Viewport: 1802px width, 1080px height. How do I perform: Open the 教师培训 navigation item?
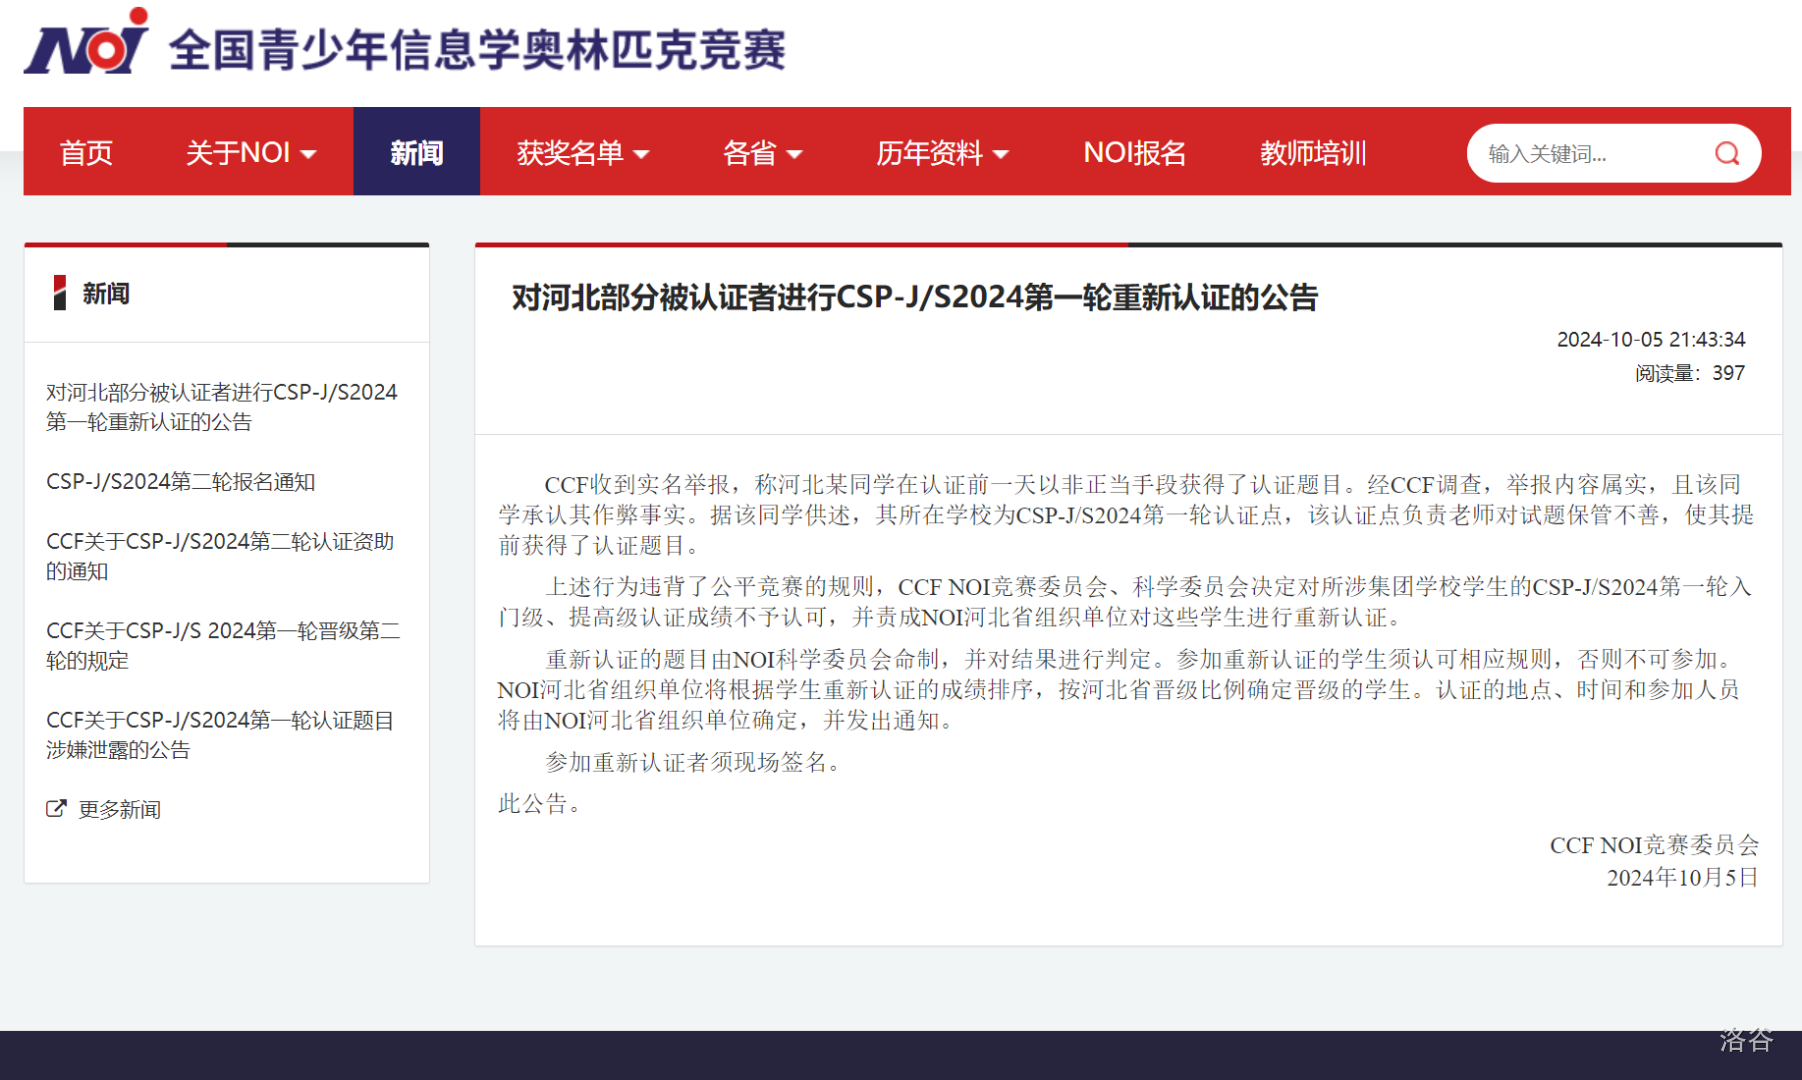1312,153
